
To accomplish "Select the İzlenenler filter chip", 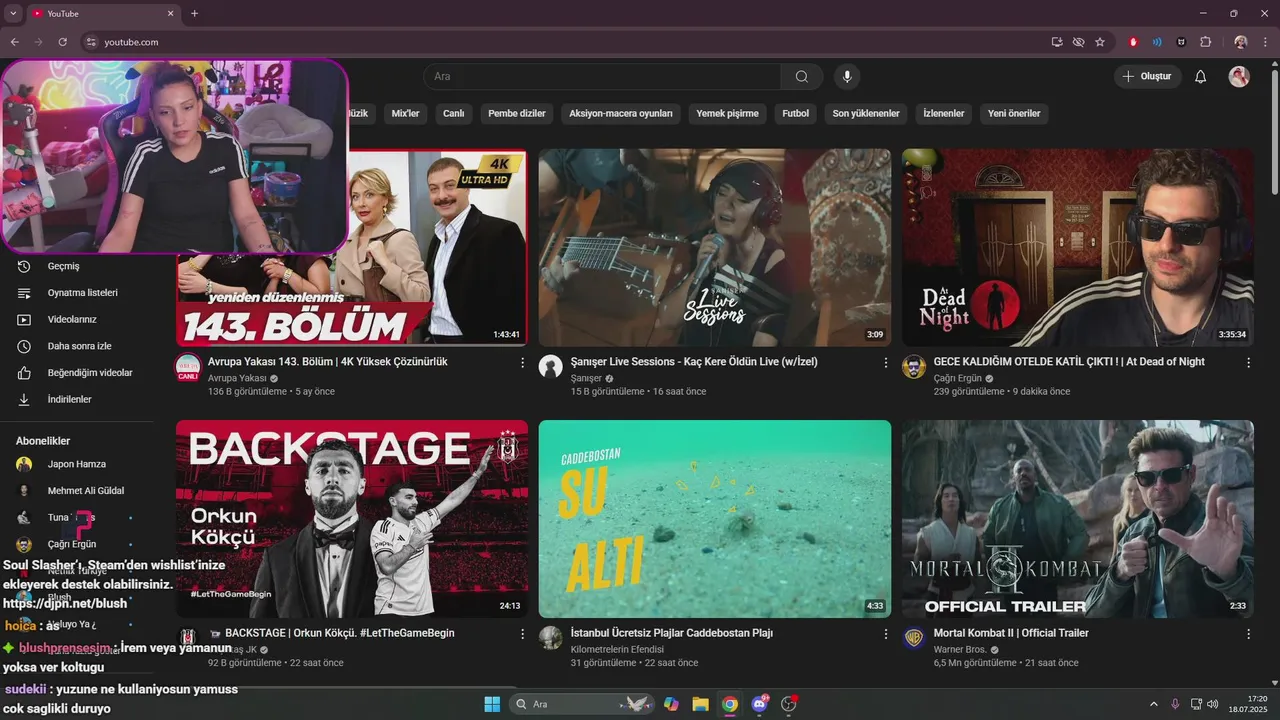I will coord(944,113).
